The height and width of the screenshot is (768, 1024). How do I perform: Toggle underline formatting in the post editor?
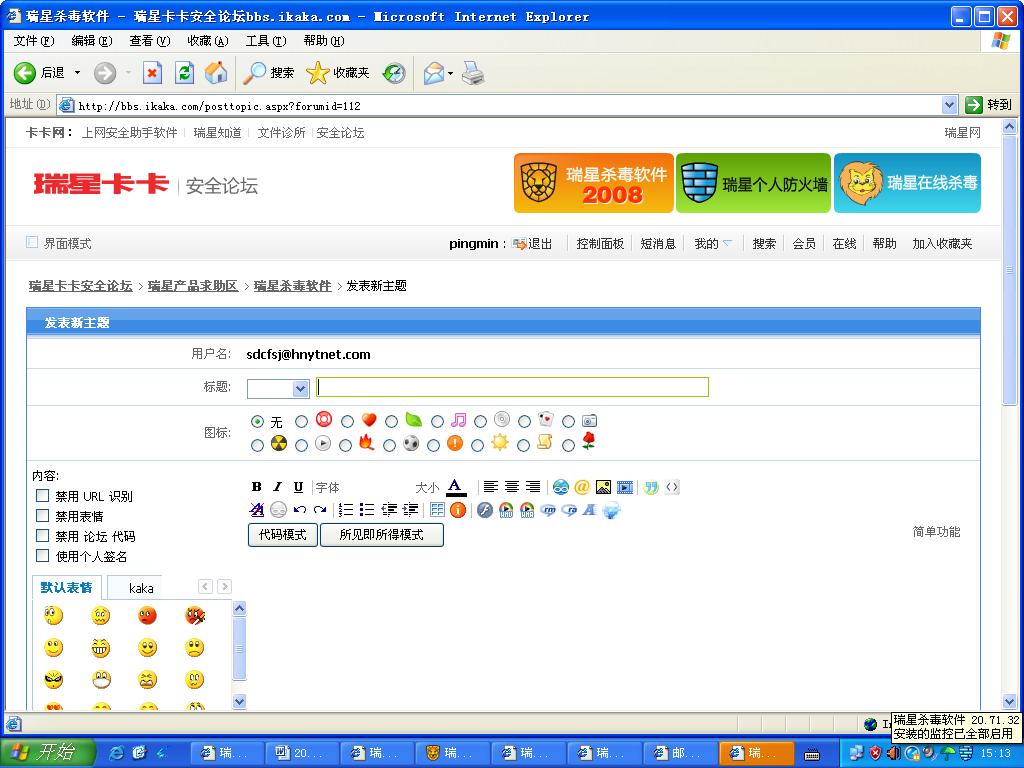coord(298,487)
